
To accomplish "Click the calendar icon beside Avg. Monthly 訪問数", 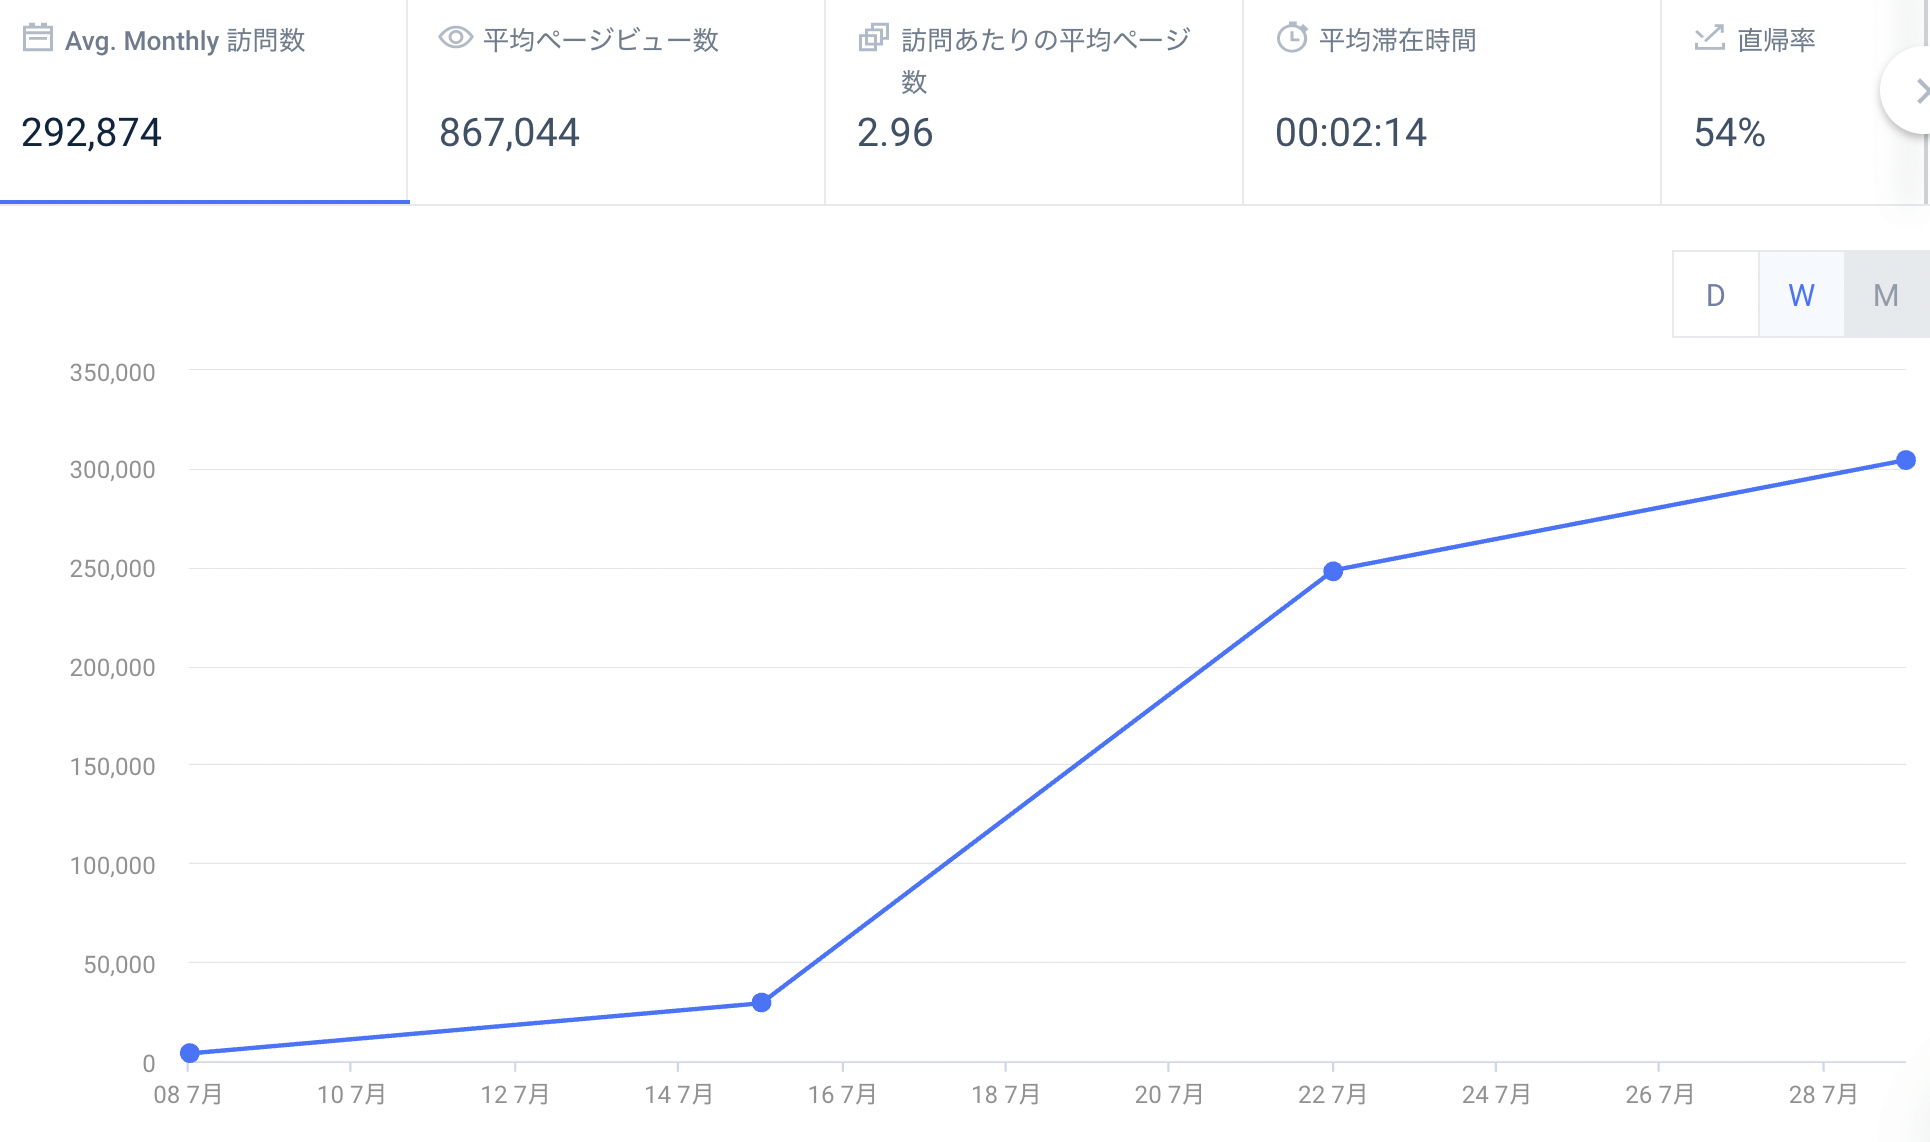I will [x=37, y=38].
